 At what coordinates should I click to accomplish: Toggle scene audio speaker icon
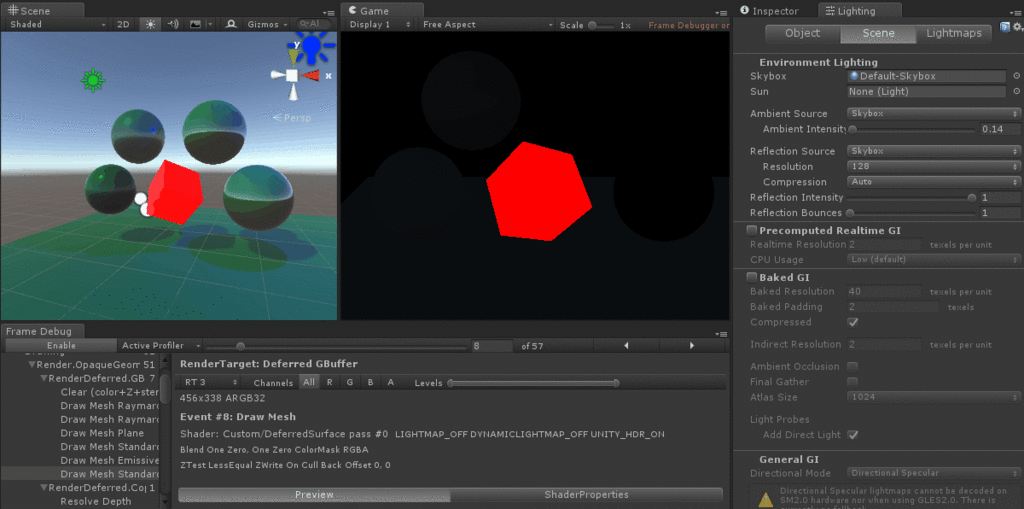172,24
